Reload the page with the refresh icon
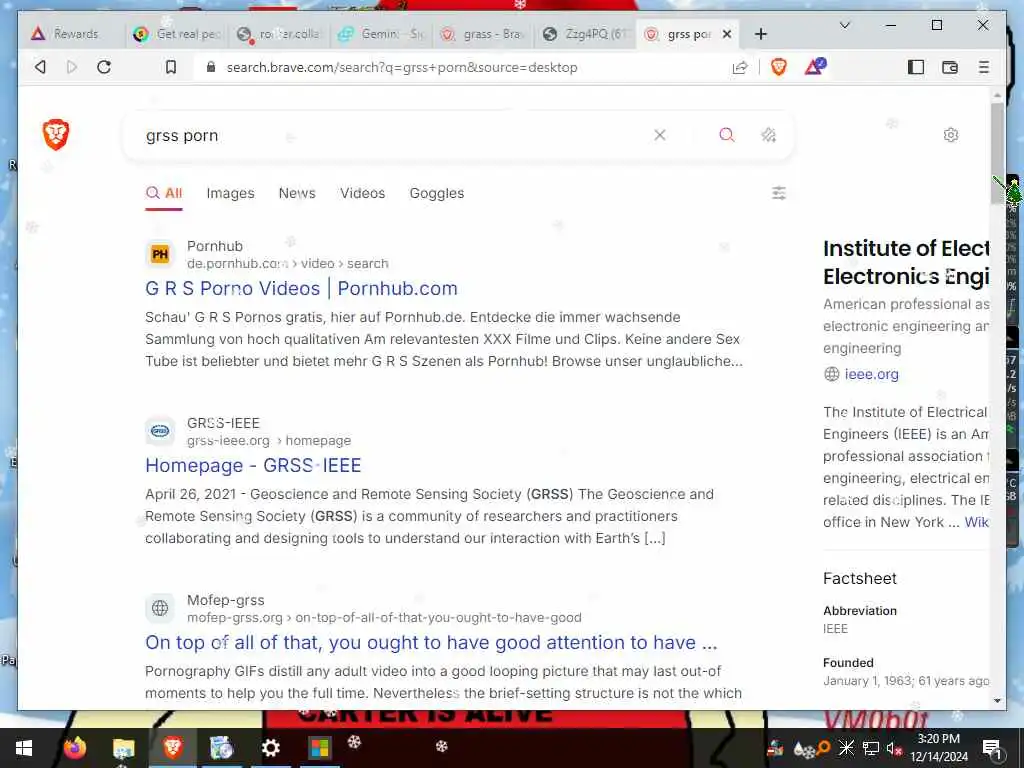This screenshot has width=1024, height=768. (104, 67)
